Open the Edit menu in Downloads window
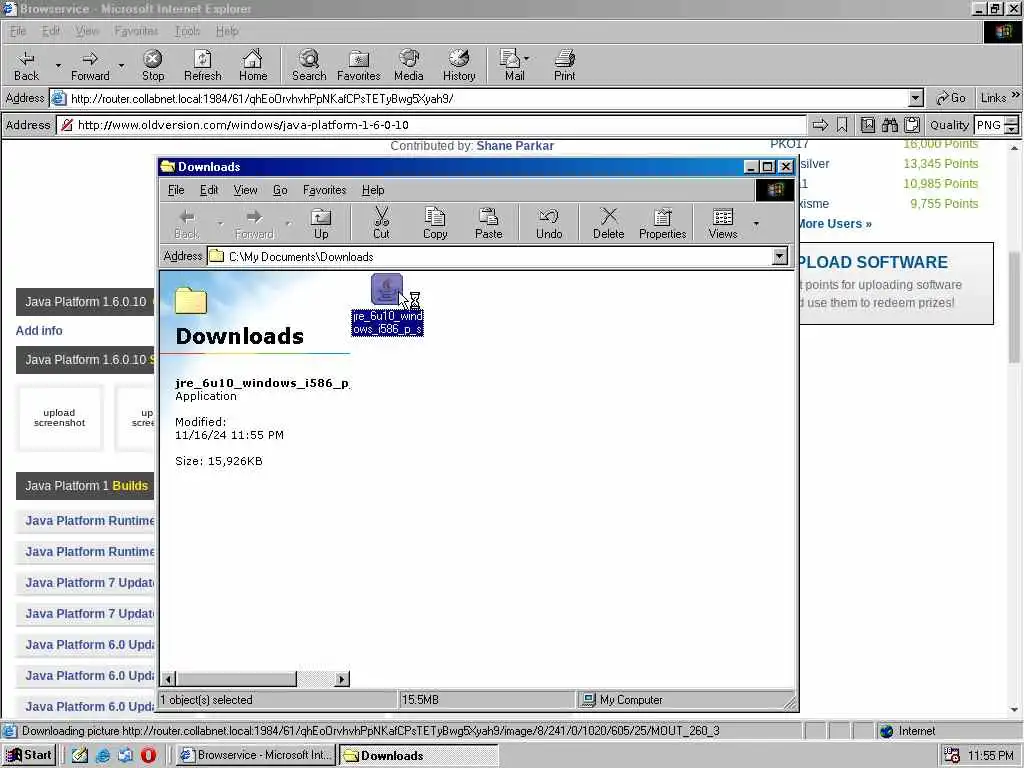1024x768 pixels. point(209,190)
